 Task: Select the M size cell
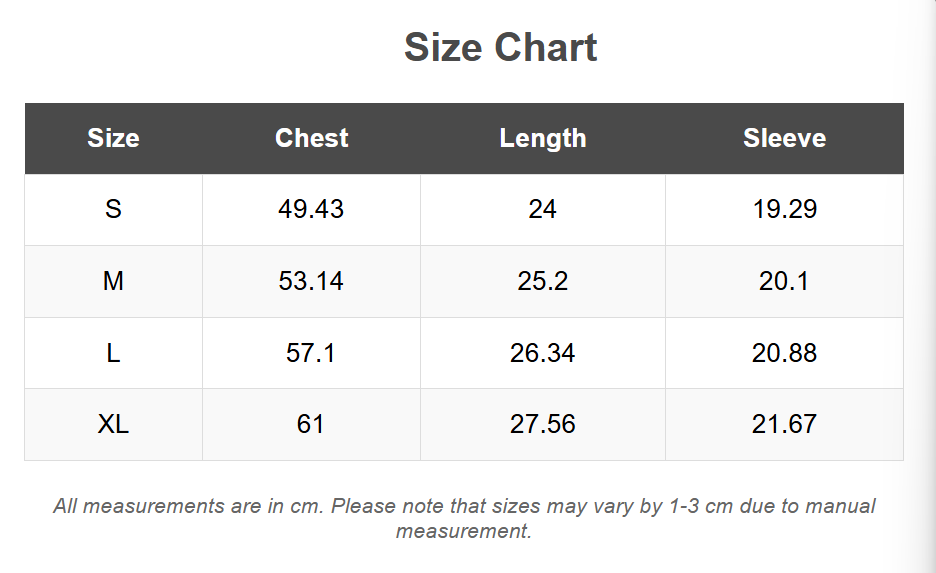coord(113,281)
